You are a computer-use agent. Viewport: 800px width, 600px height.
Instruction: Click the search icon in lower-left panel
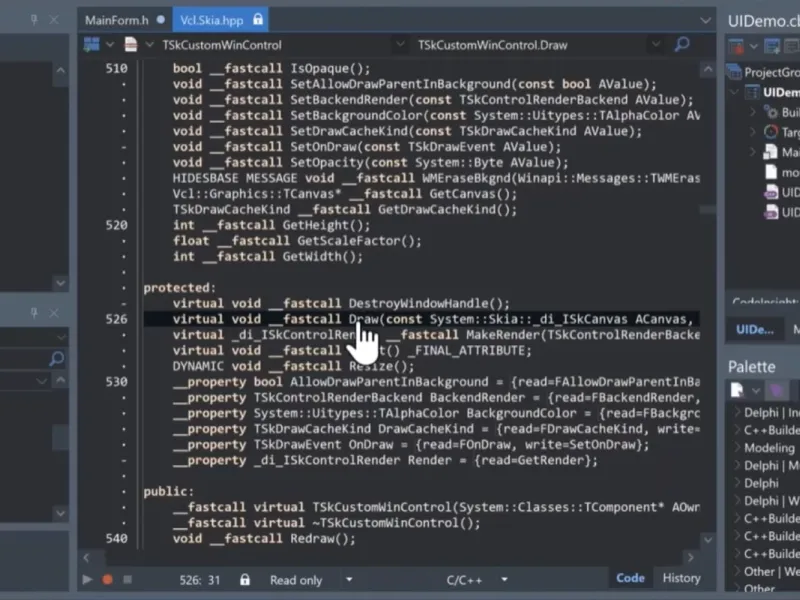click(x=57, y=359)
